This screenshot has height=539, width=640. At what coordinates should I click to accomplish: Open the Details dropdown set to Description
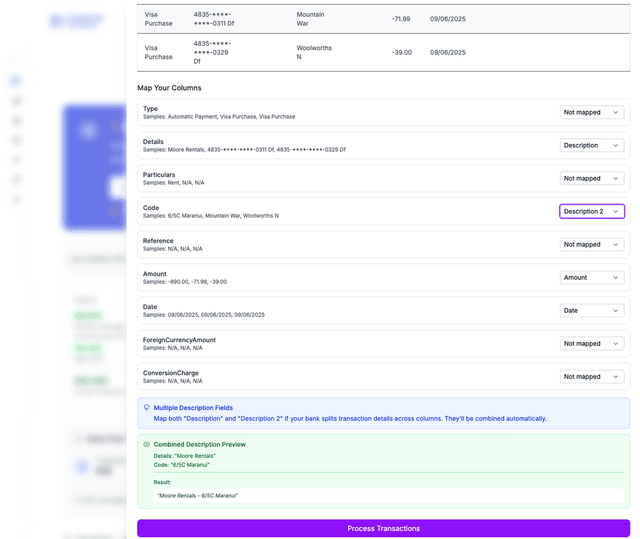click(x=591, y=145)
